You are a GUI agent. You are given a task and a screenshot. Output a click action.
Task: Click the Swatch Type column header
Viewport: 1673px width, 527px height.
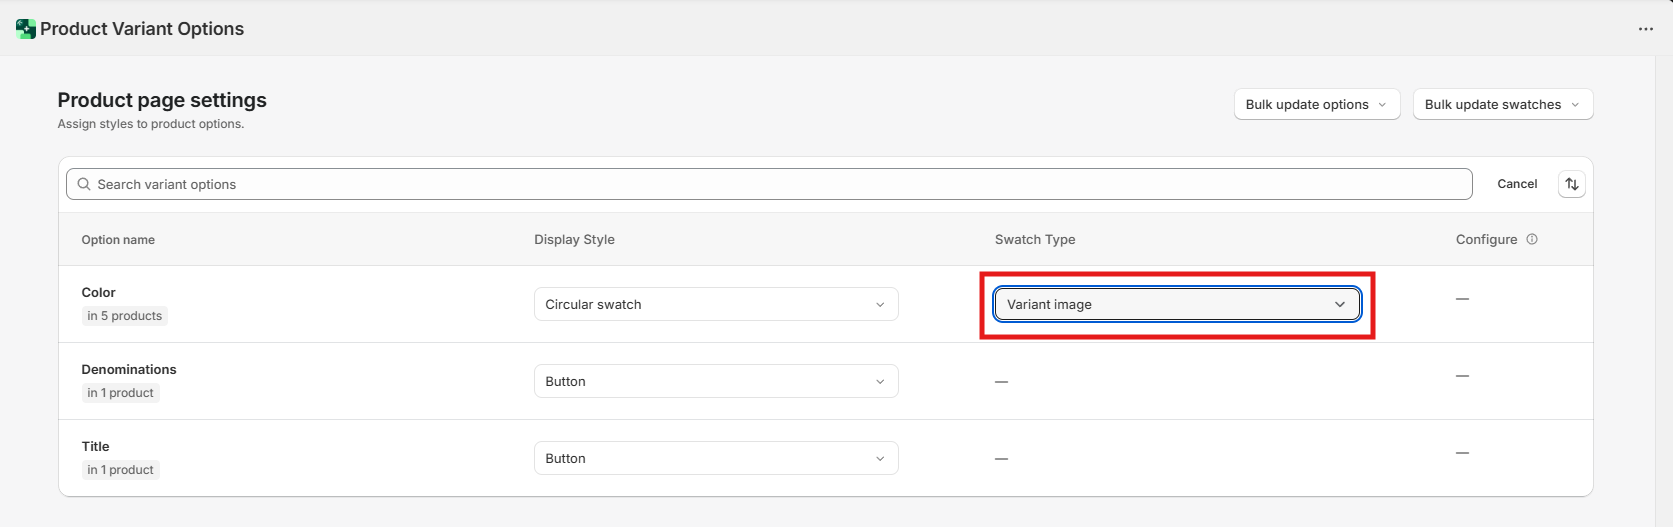(1035, 239)
